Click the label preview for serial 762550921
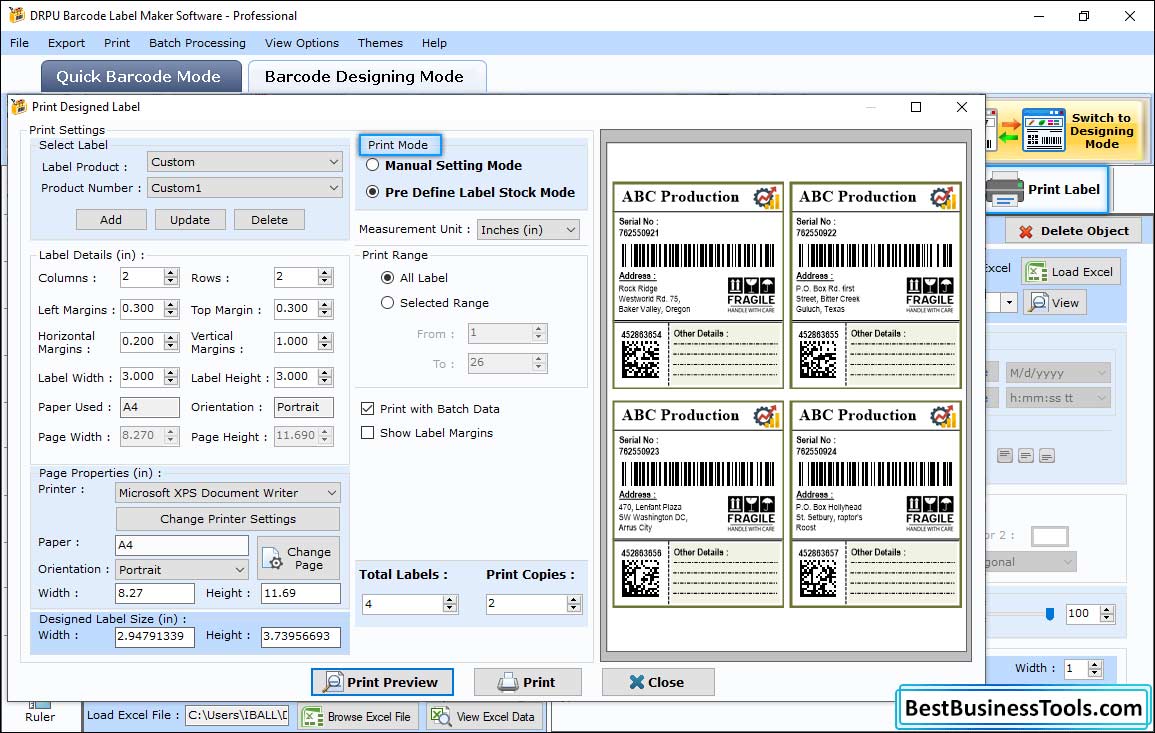This screenshot has height=733, width=1155. (x=698, y=285)
